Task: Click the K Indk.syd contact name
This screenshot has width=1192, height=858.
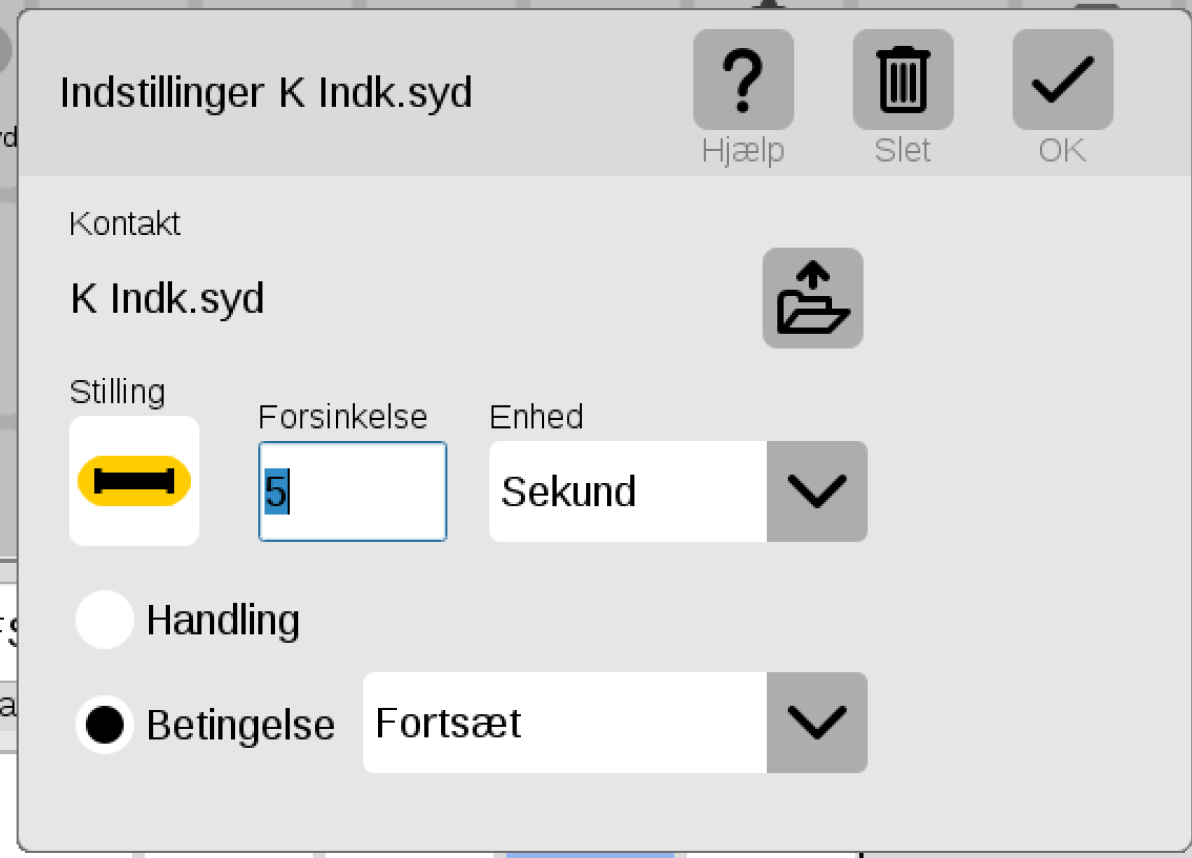Action: pyautogui.click(x=167, y=299)
